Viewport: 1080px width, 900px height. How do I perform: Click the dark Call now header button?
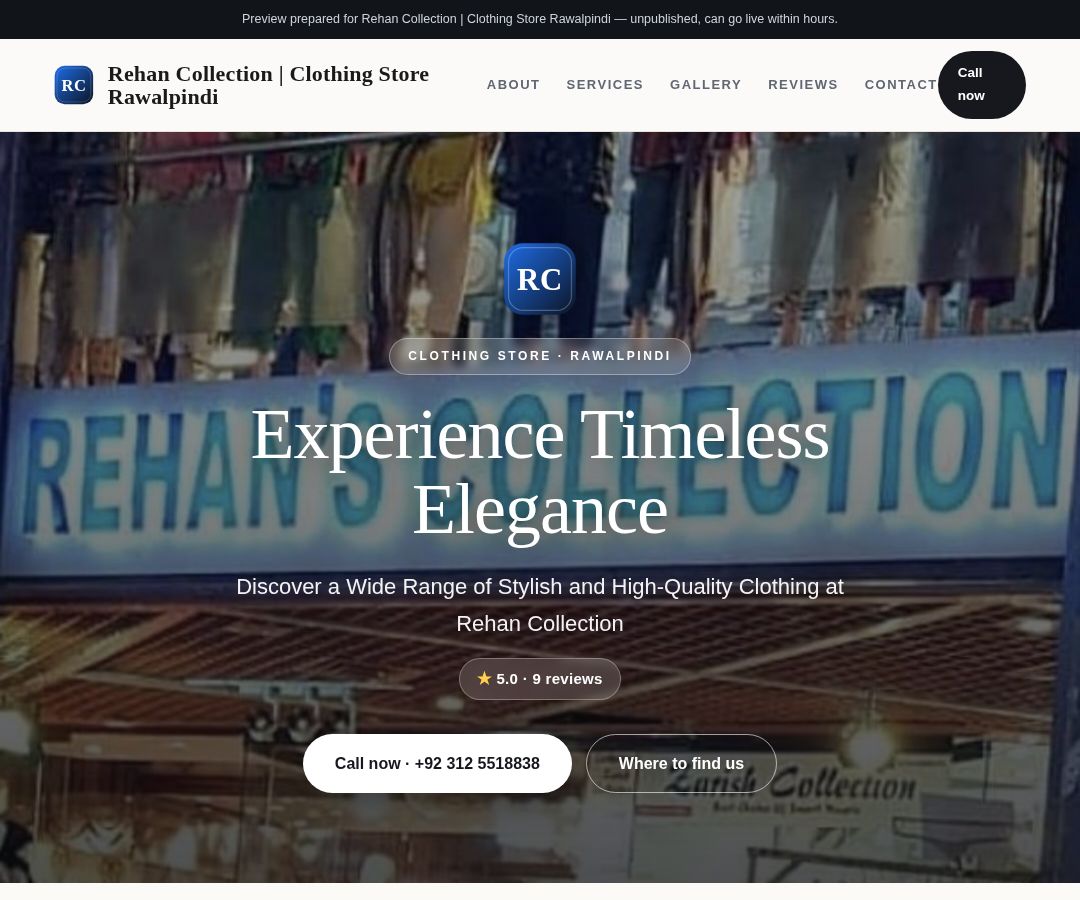click(x=982, y=85)
